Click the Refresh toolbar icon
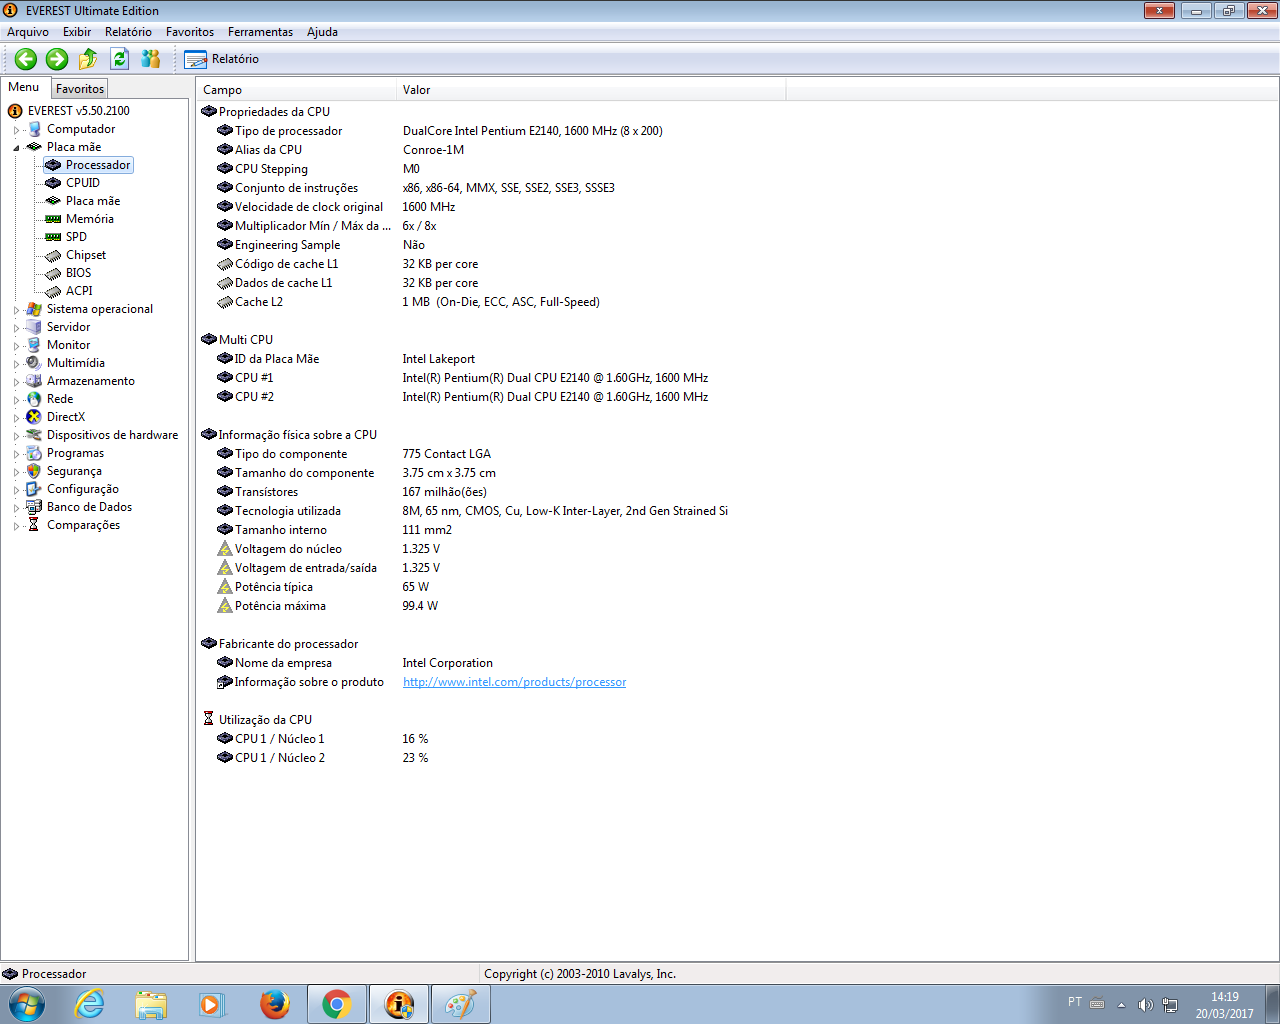 [x=119, y=59]
